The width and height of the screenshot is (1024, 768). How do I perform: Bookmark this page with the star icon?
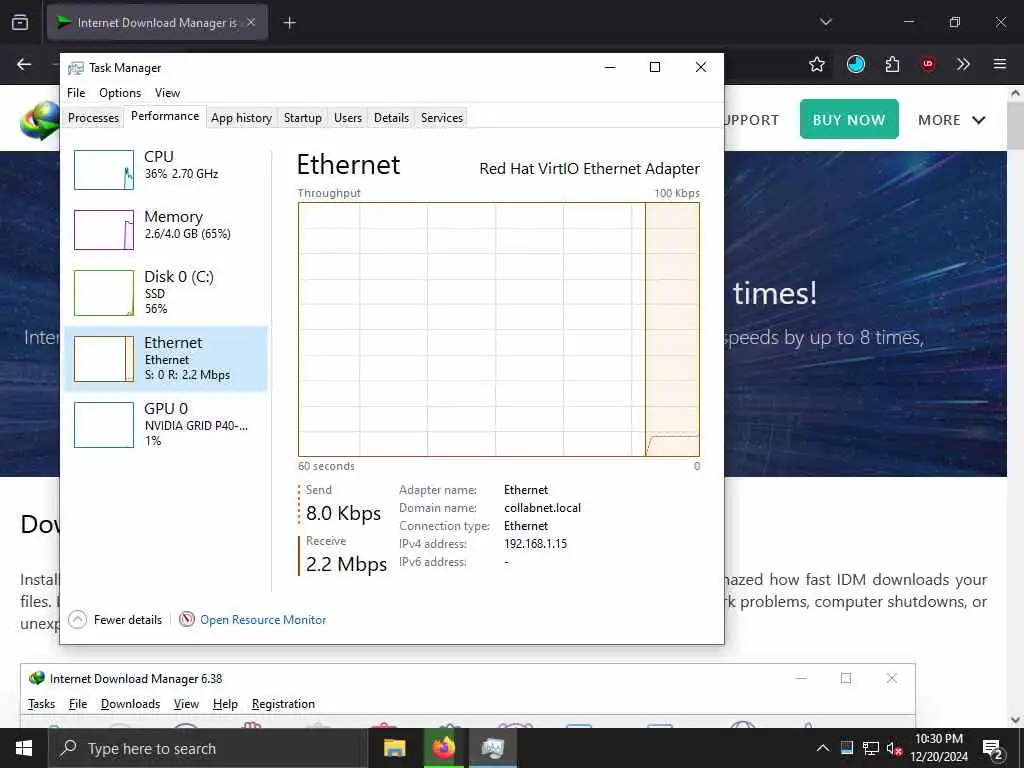(x=816, y=64)
